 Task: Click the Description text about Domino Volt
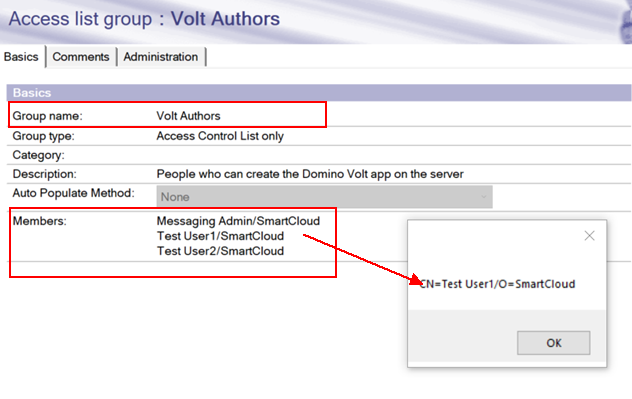310,174
